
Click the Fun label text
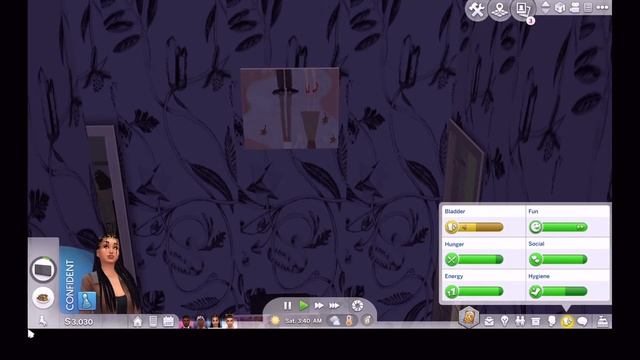click(533, 211)
